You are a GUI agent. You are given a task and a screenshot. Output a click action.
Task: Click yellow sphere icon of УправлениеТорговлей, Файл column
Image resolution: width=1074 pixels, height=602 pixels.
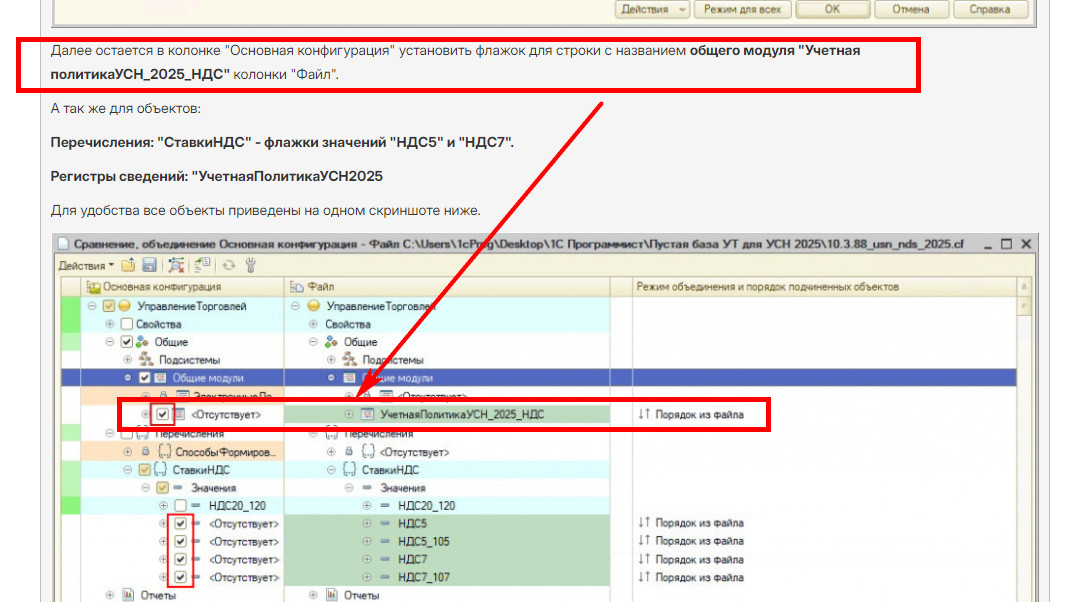click(x=314, y=306)
